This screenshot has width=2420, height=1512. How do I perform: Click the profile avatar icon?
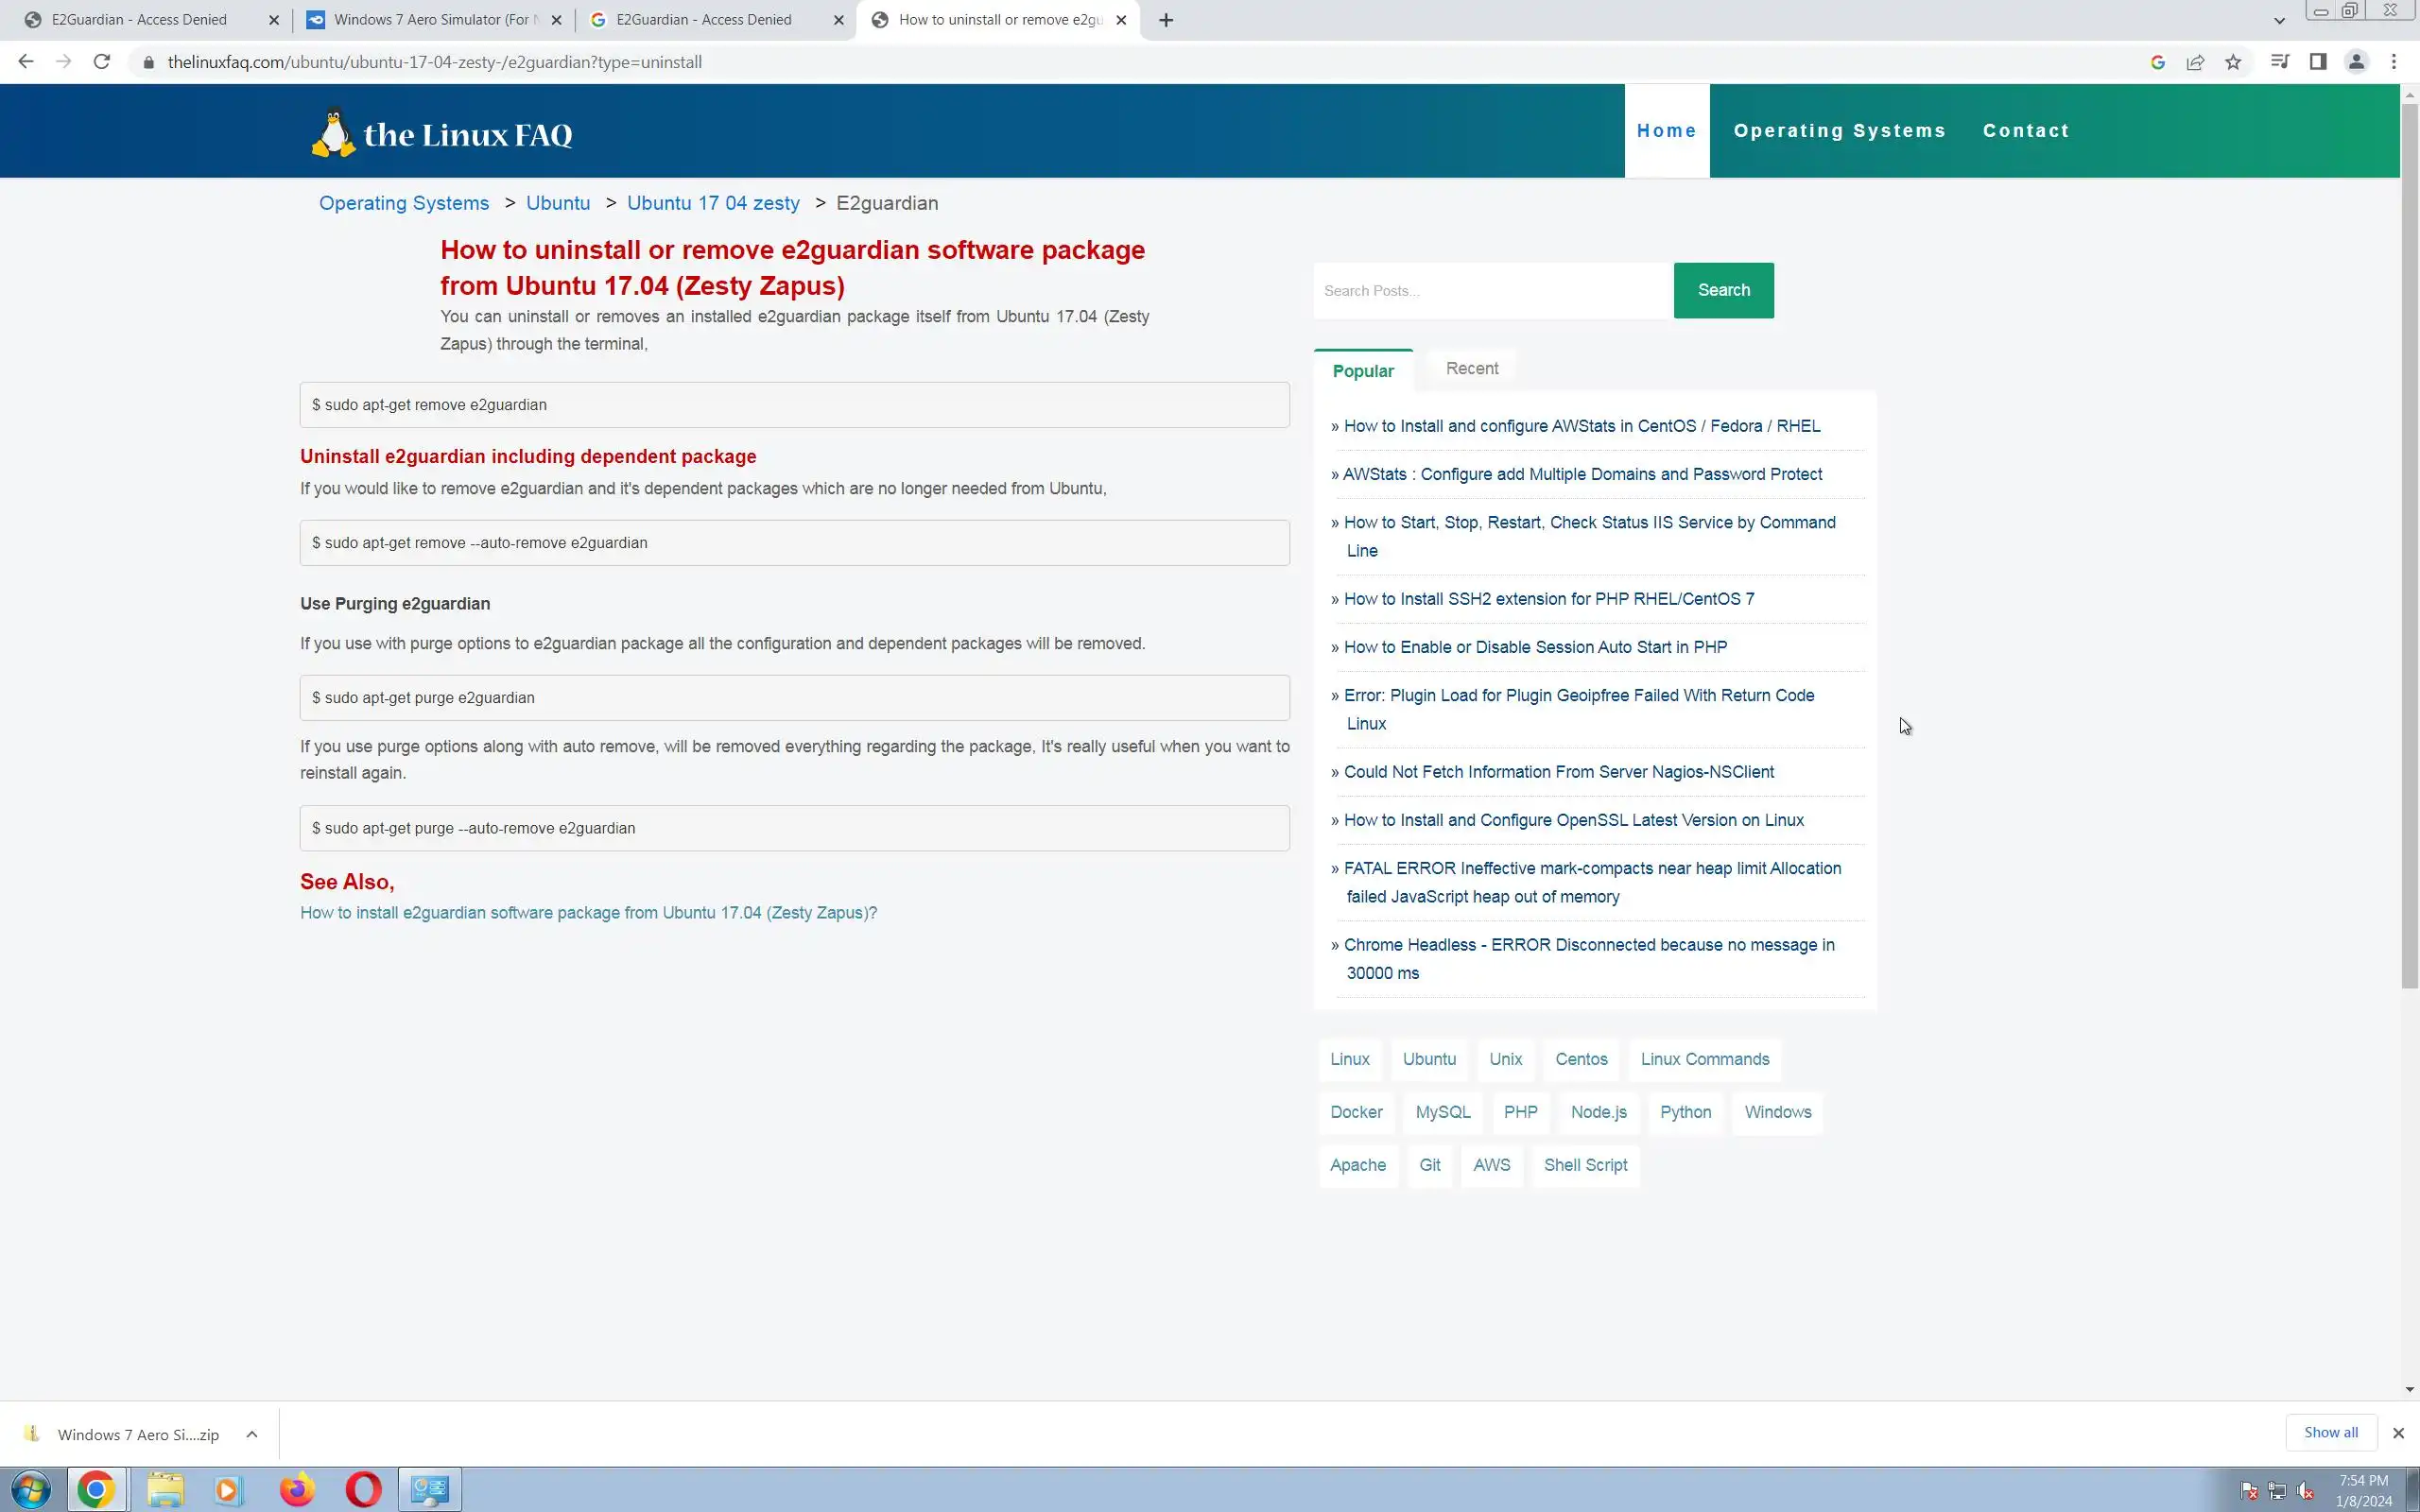point(2356,62)
